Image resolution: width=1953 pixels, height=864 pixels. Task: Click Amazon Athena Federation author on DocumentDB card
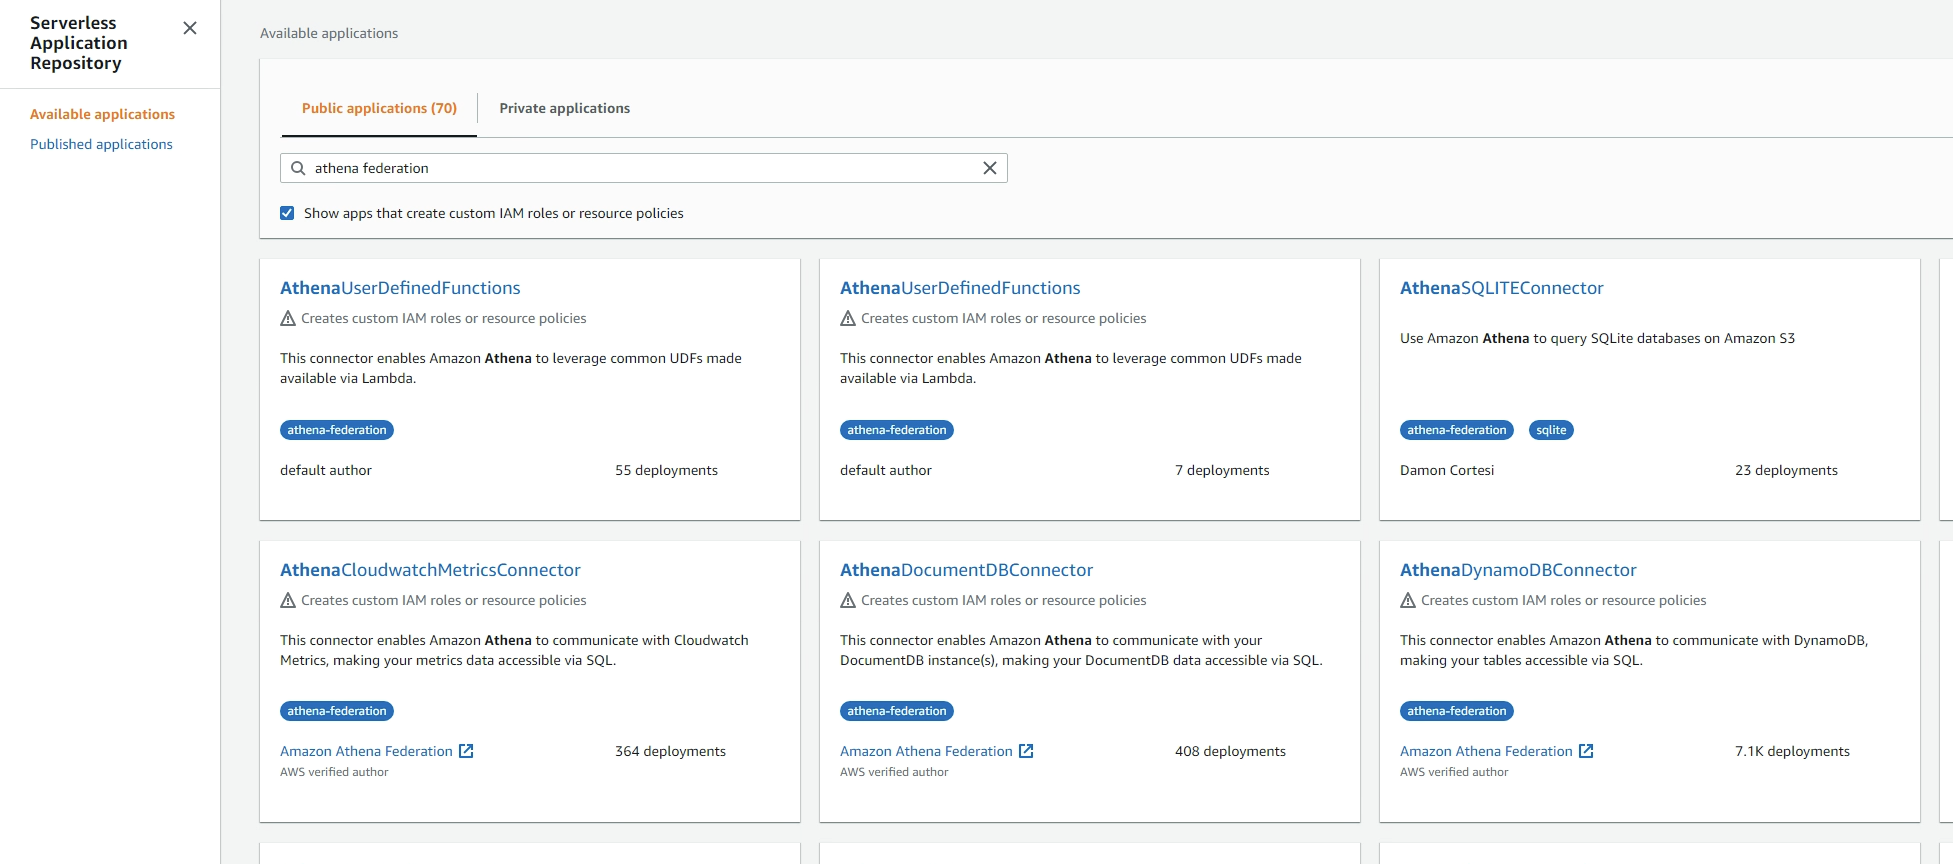(x=926, y=751)
